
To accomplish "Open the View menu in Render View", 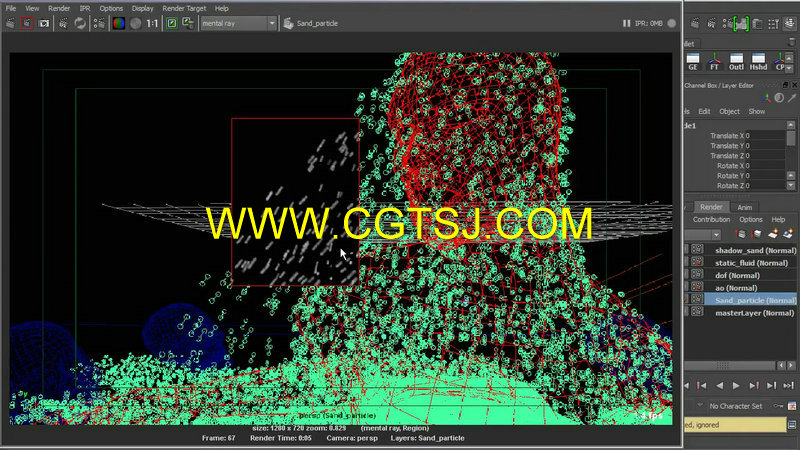I will tap(32, 8).
